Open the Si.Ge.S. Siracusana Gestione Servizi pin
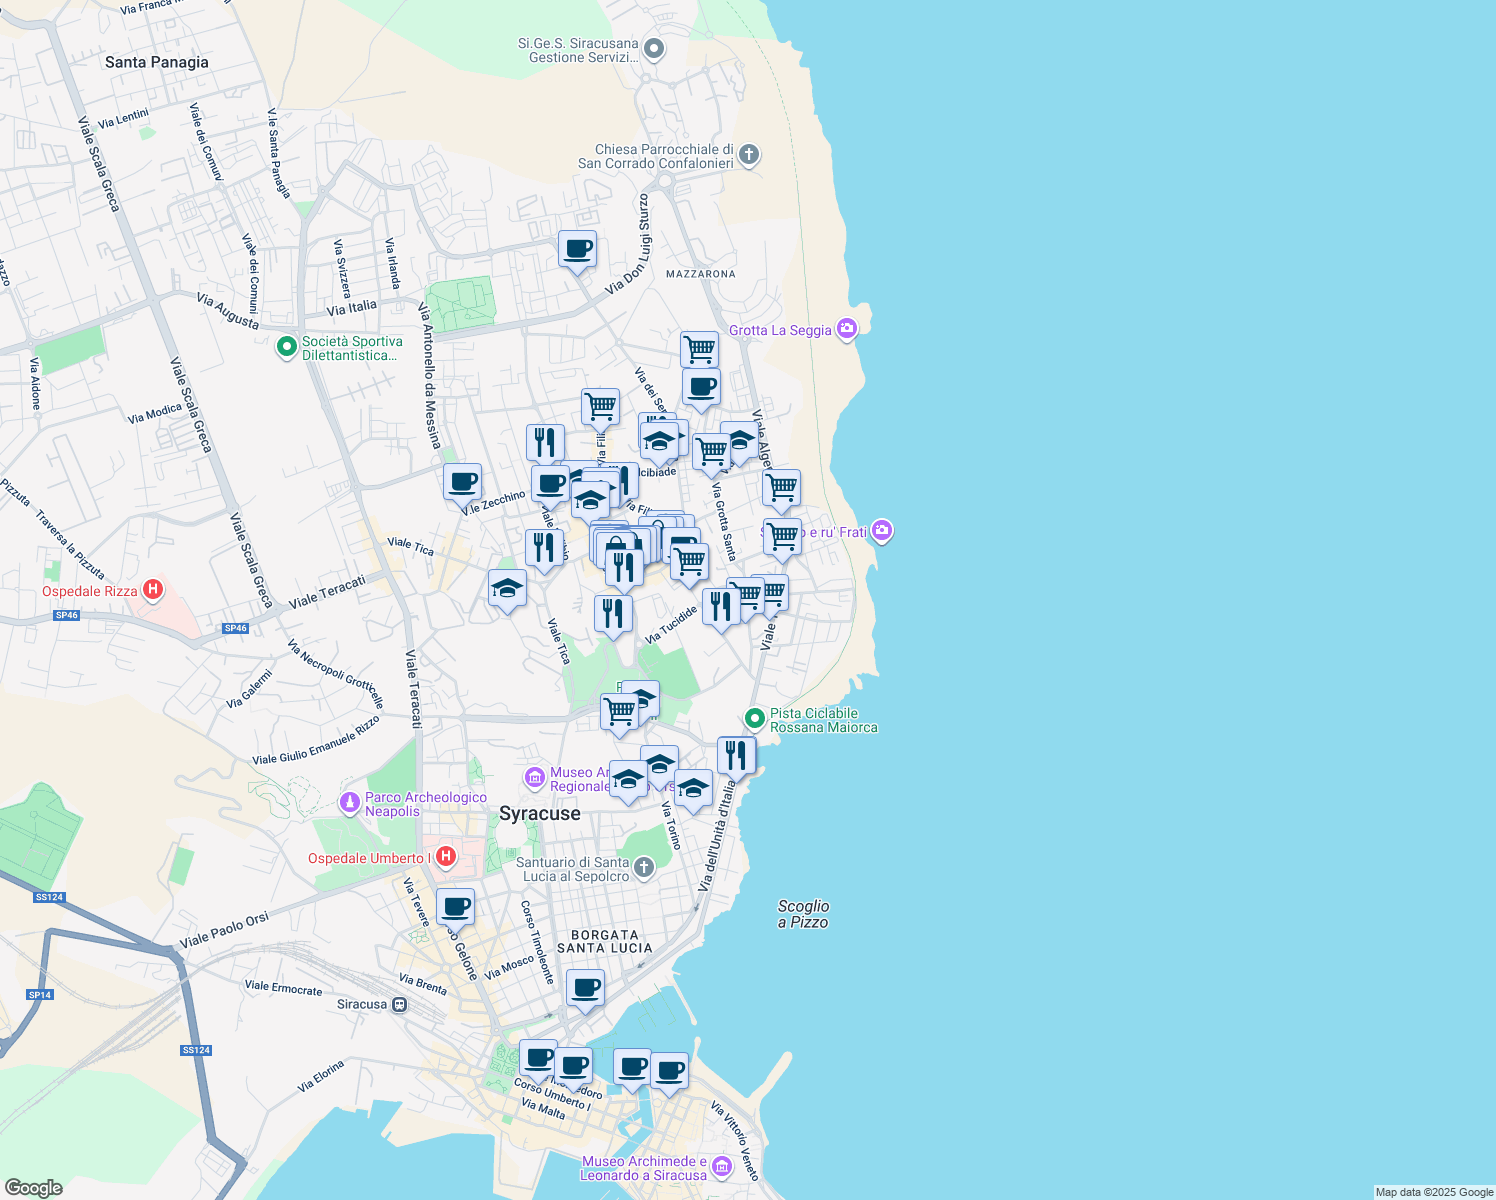This screenshot has width=1496, height=1200. [x=654, y=48]
